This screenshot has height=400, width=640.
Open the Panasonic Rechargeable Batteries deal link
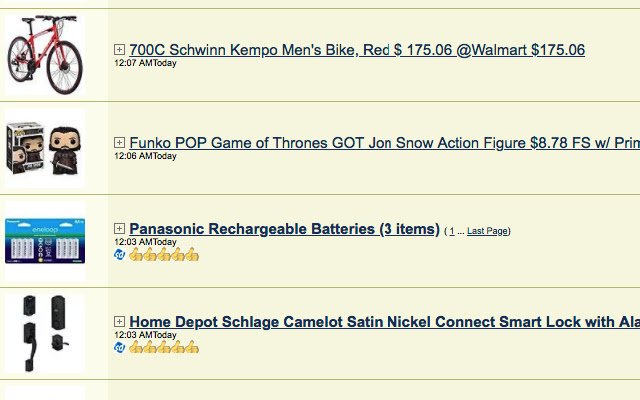(x=284, y=229)
